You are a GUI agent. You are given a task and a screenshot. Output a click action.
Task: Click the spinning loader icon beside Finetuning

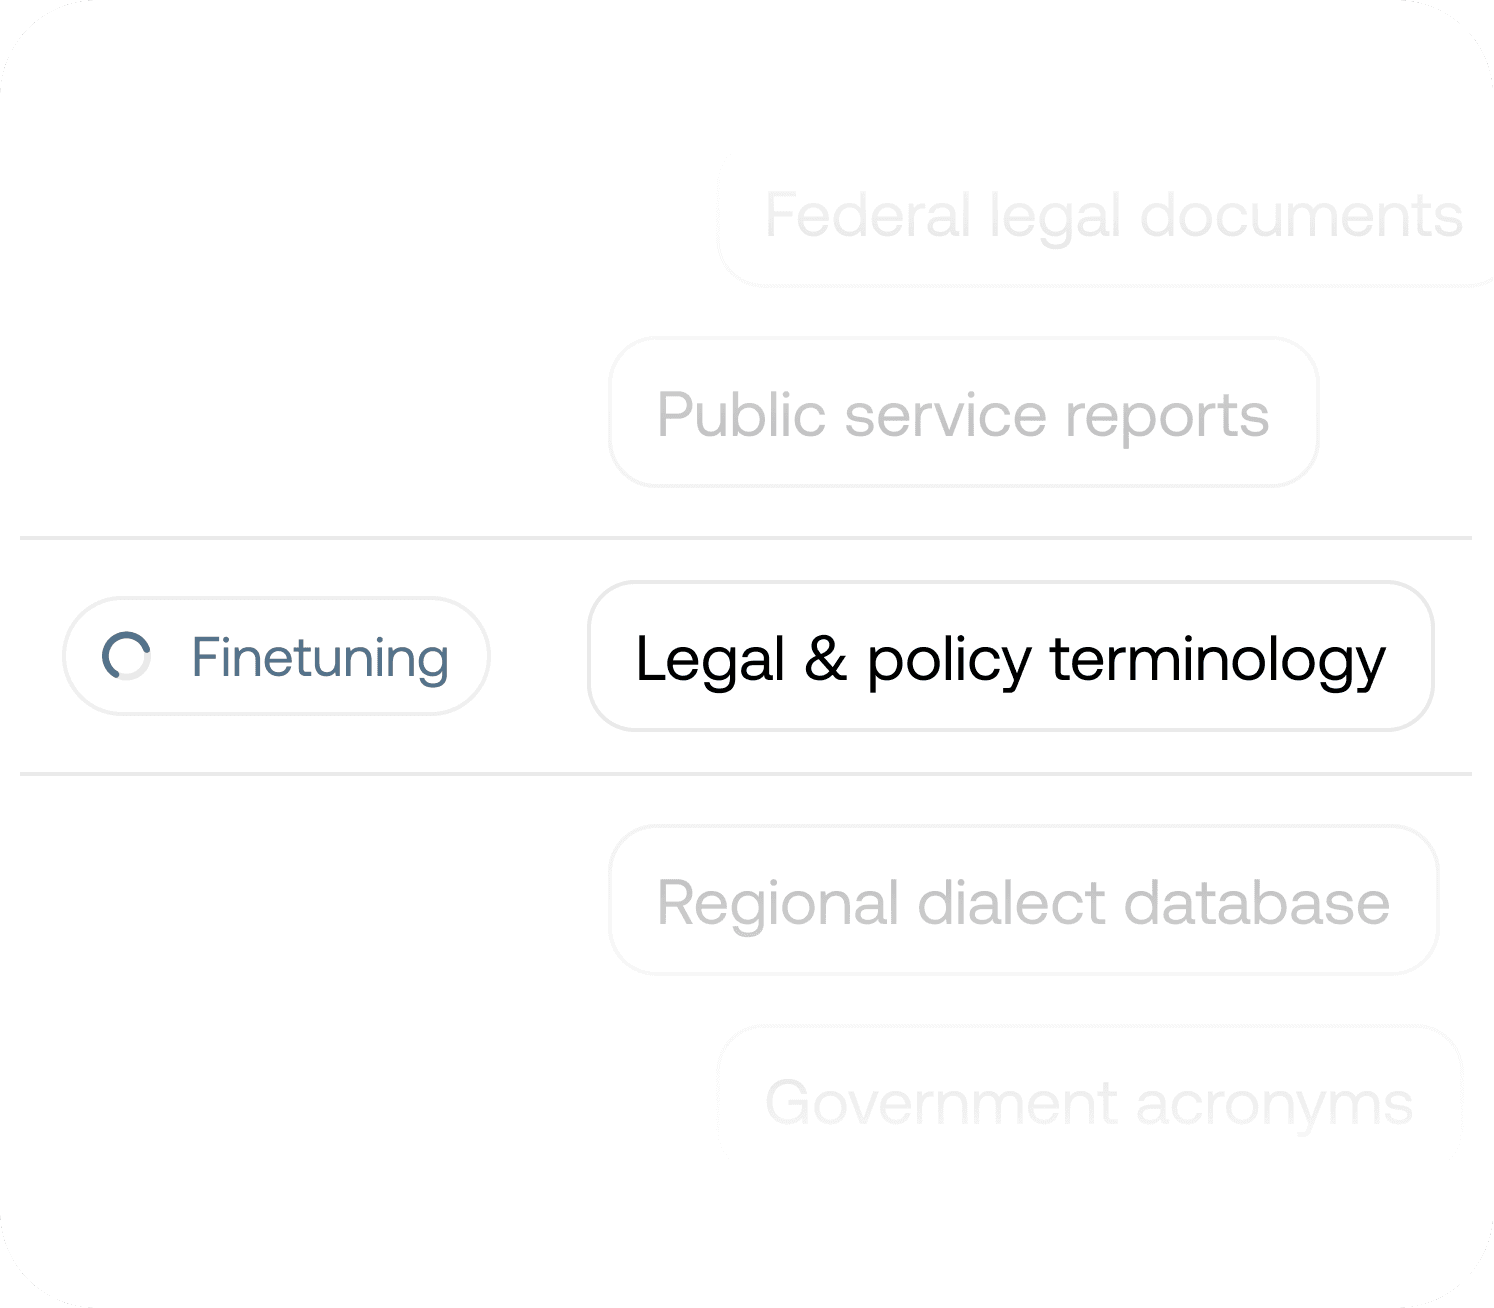(x=127, y=656)
